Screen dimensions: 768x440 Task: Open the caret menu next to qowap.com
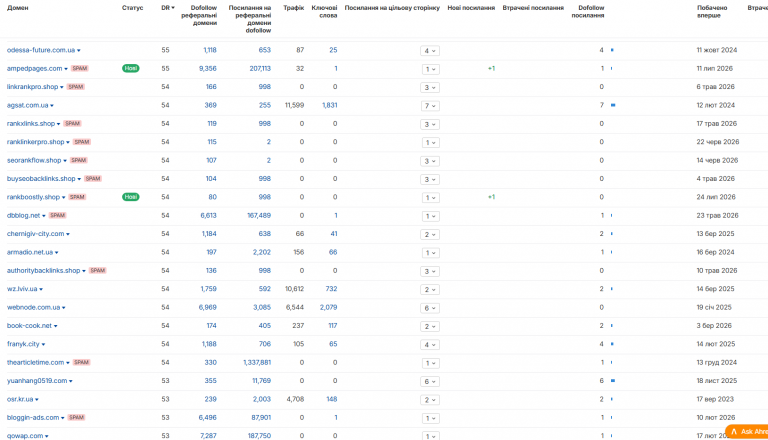click(47, 437)
